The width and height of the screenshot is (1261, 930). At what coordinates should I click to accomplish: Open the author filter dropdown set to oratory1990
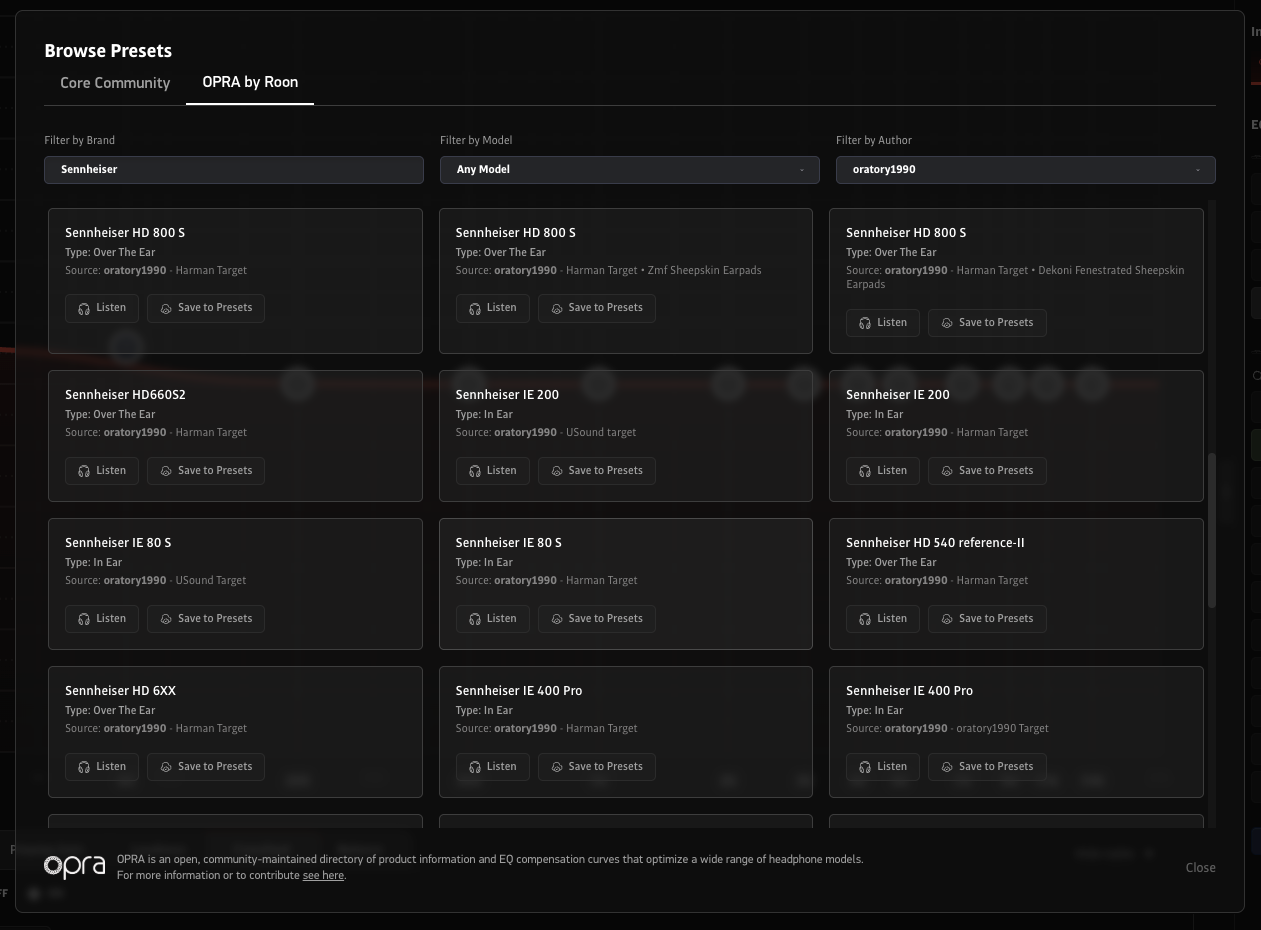pos(1026,170)
